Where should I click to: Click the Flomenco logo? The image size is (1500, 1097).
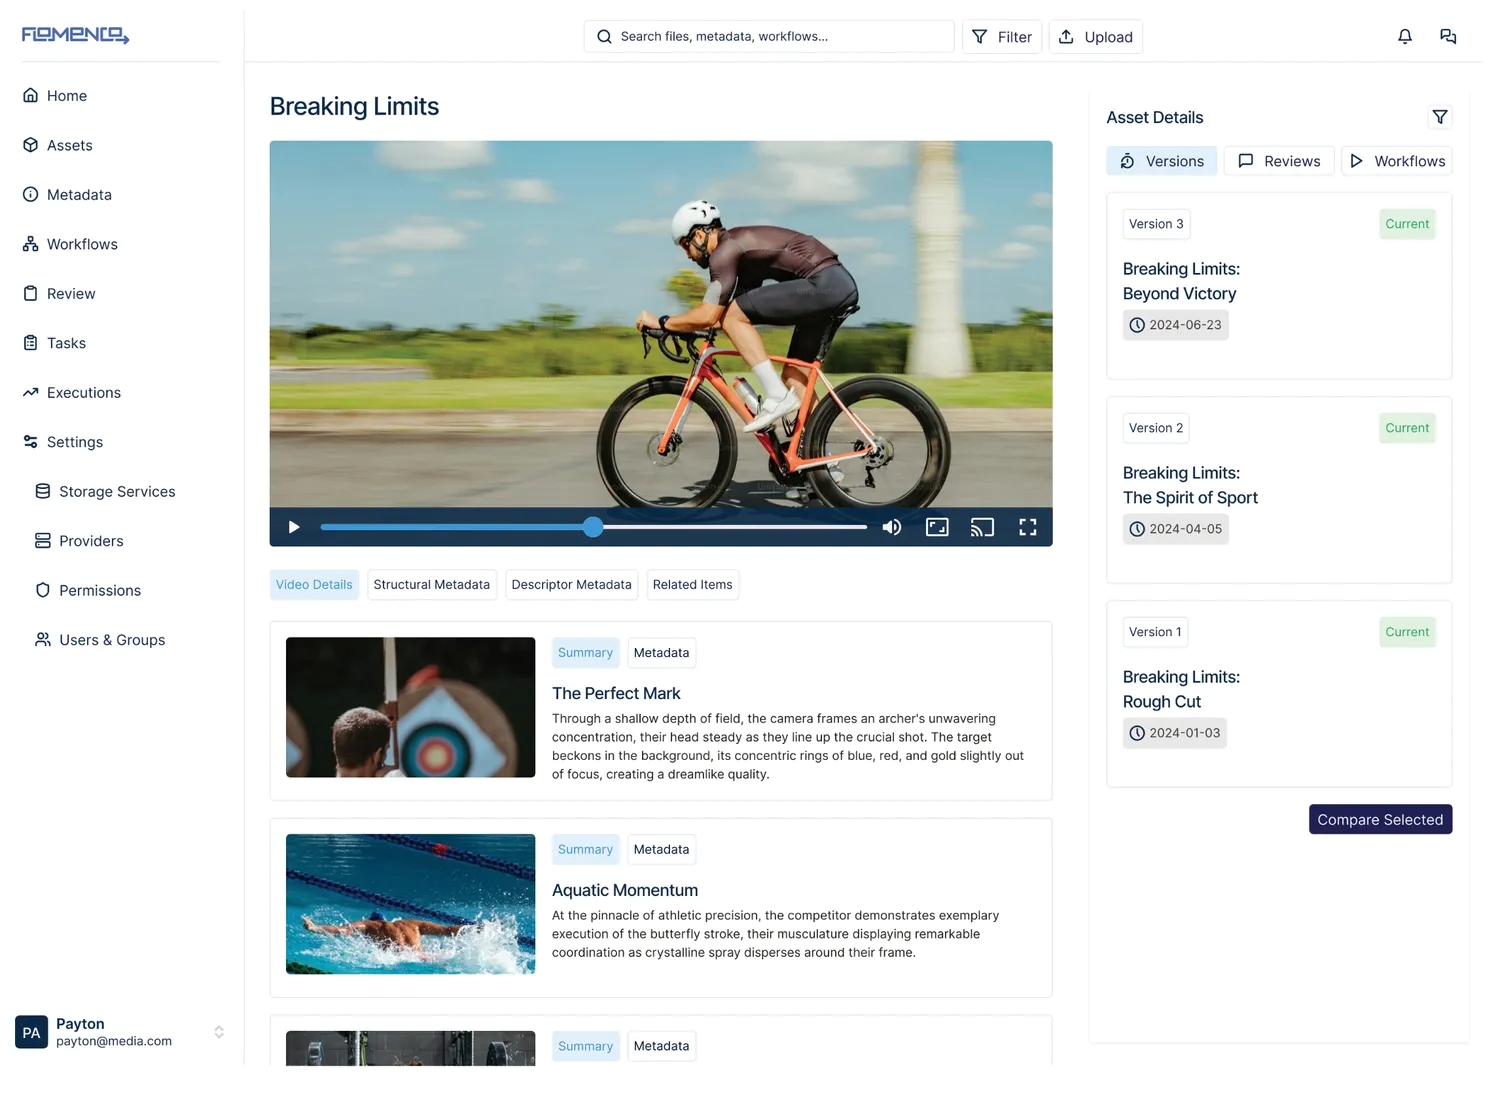(x=76, y=35)
